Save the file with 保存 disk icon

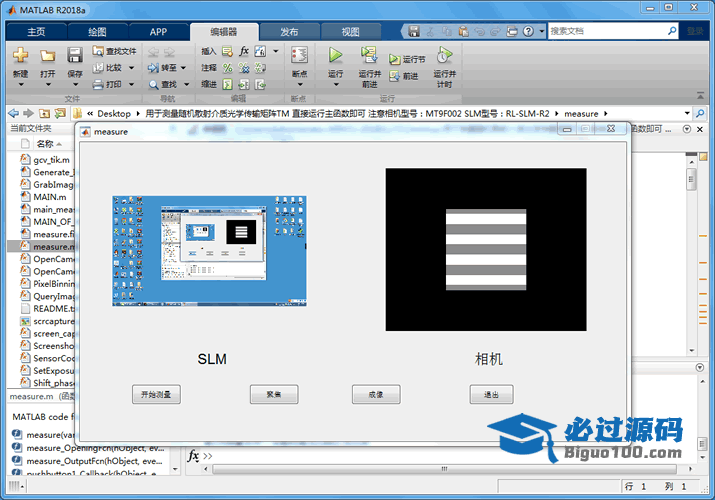[75, 55]
